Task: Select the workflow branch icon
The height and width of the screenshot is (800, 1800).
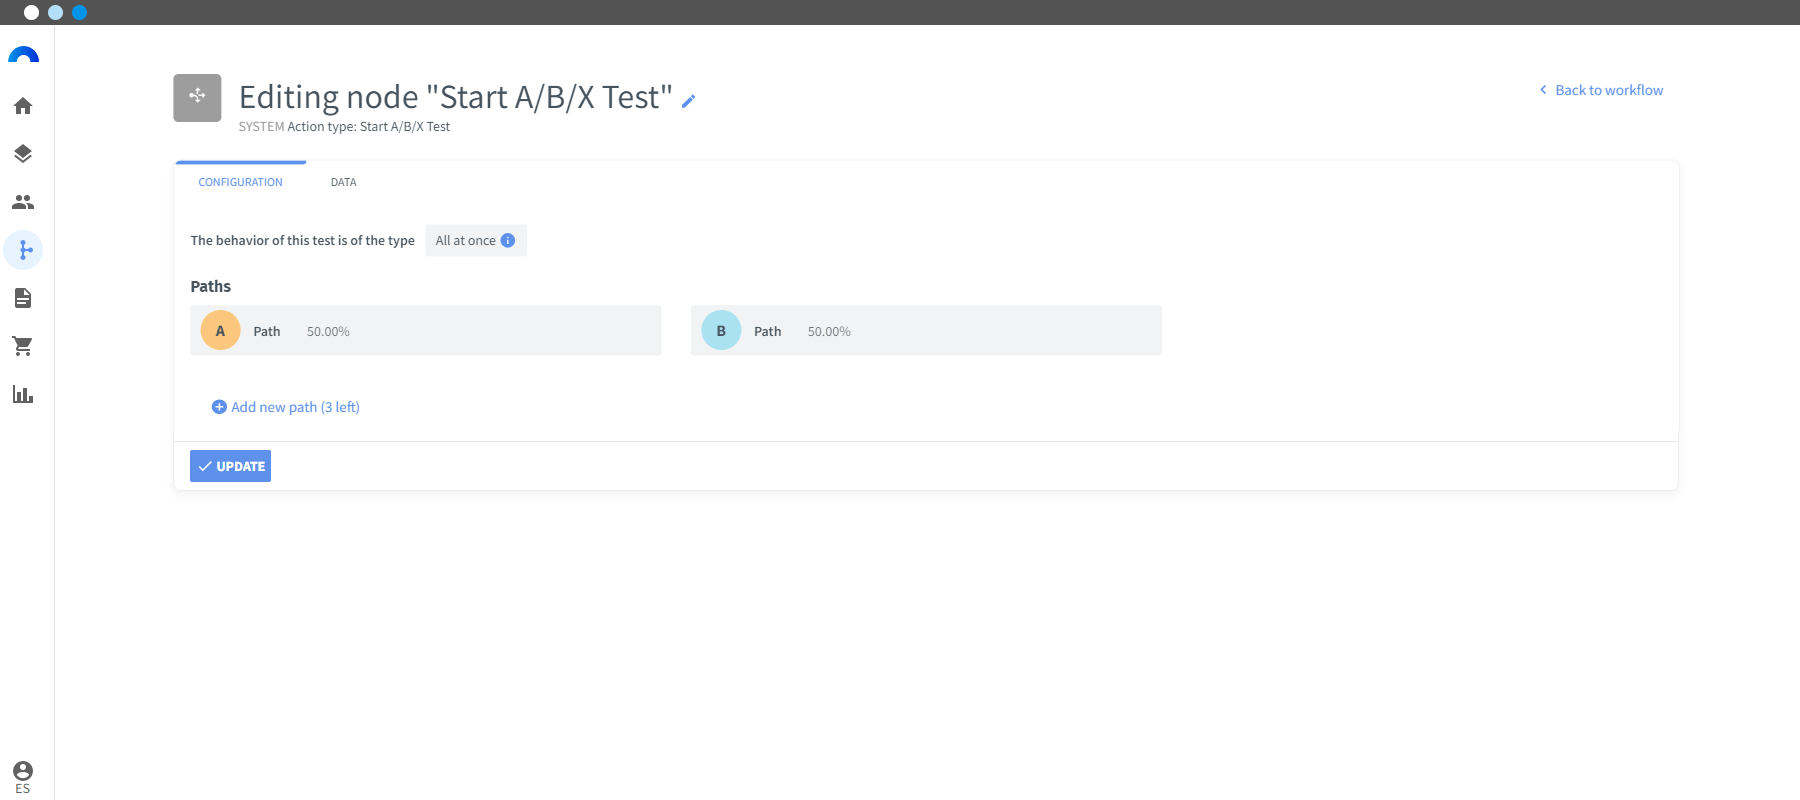Action: click(23, 250)
